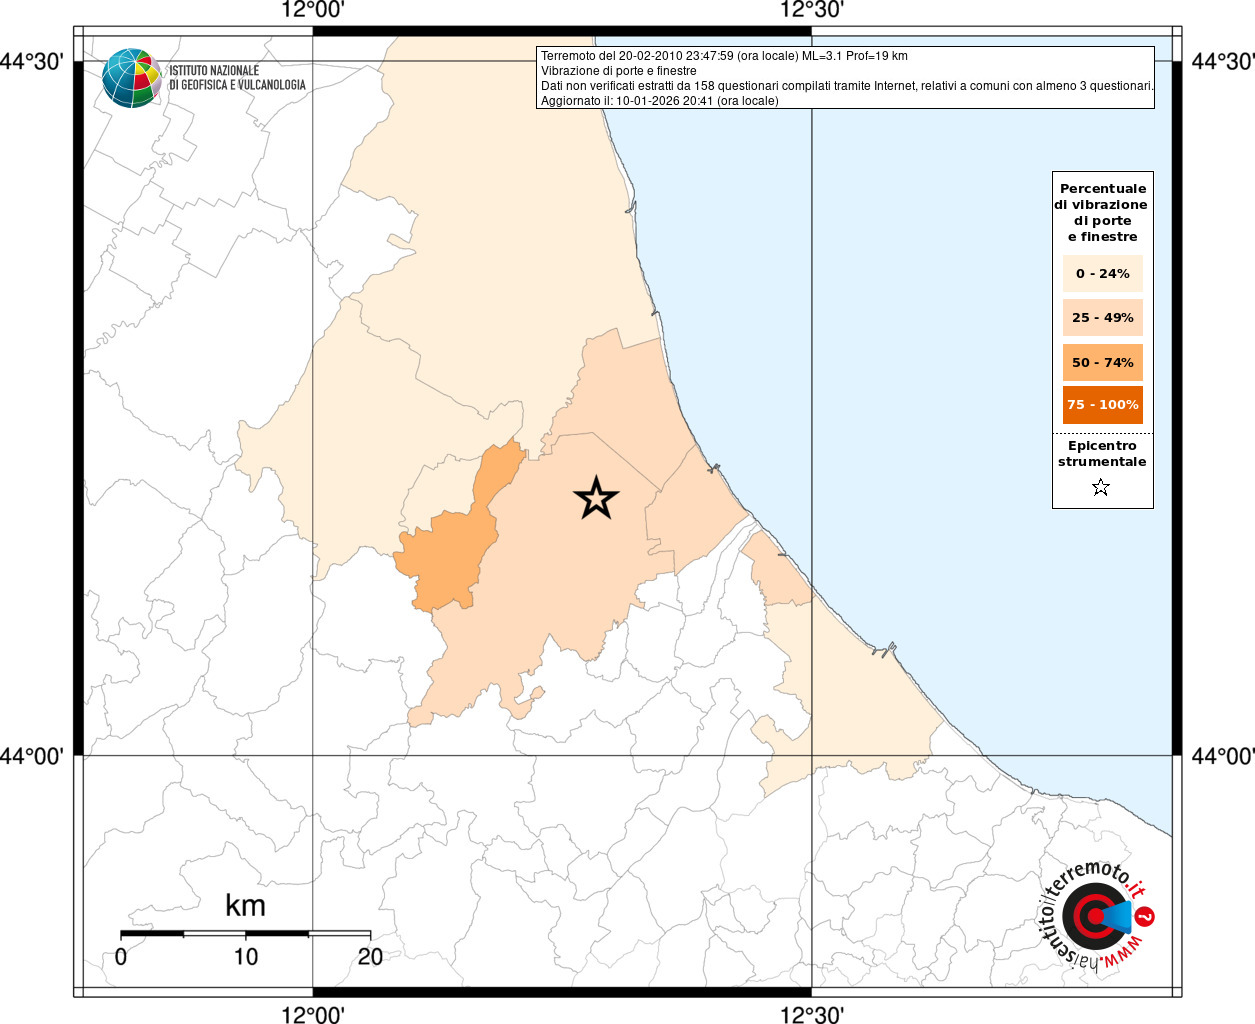Click the 'Vibrazione di porte e finestre' line
The height and width of the screenshot is (1024, 1255).
(x=619, y=71)
